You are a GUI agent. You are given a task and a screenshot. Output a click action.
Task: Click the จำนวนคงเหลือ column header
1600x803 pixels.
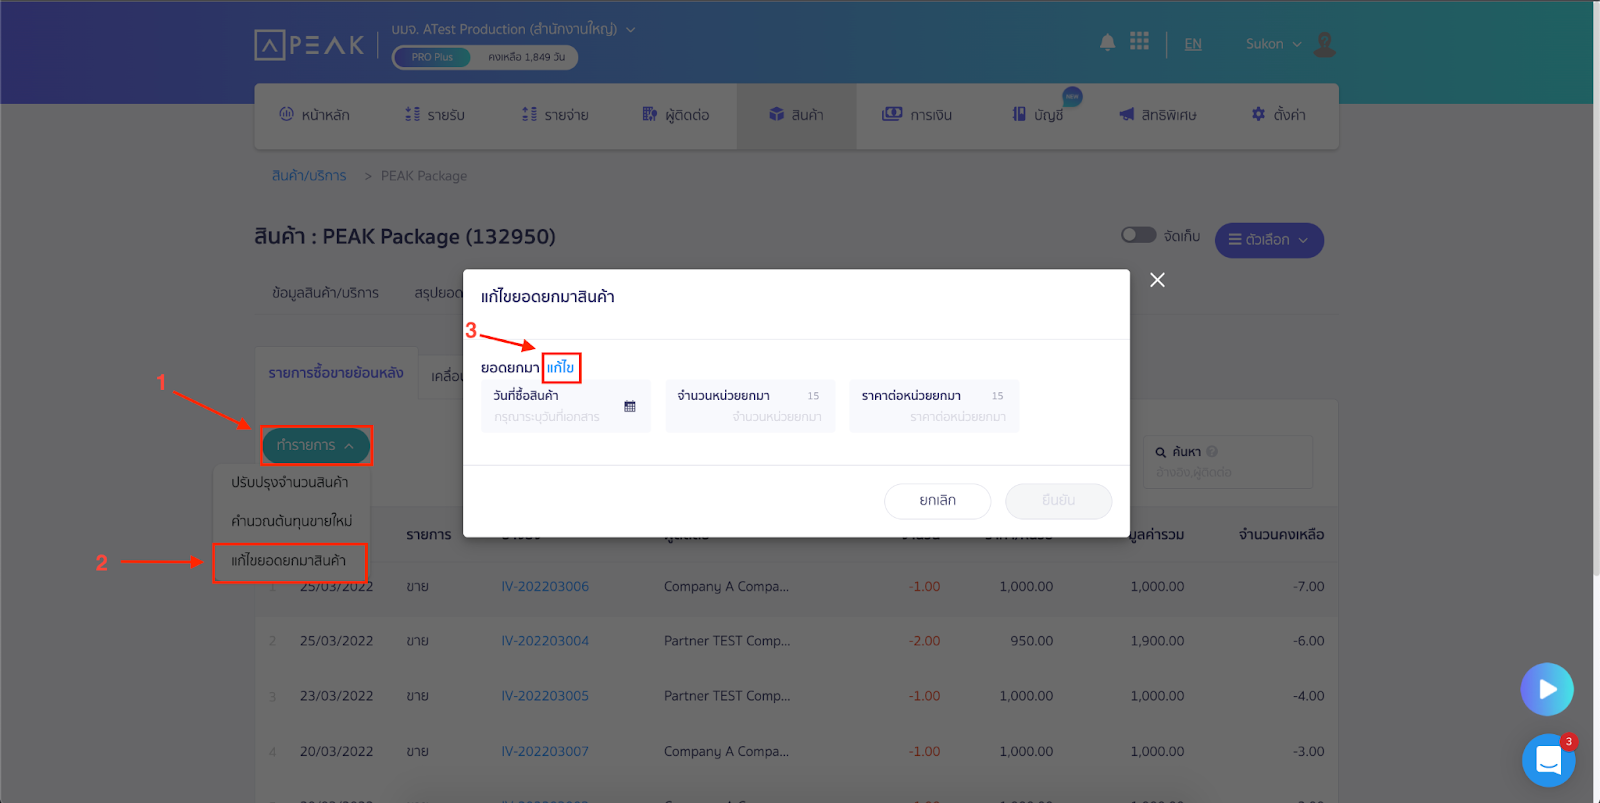click(x=1281, y=535)
